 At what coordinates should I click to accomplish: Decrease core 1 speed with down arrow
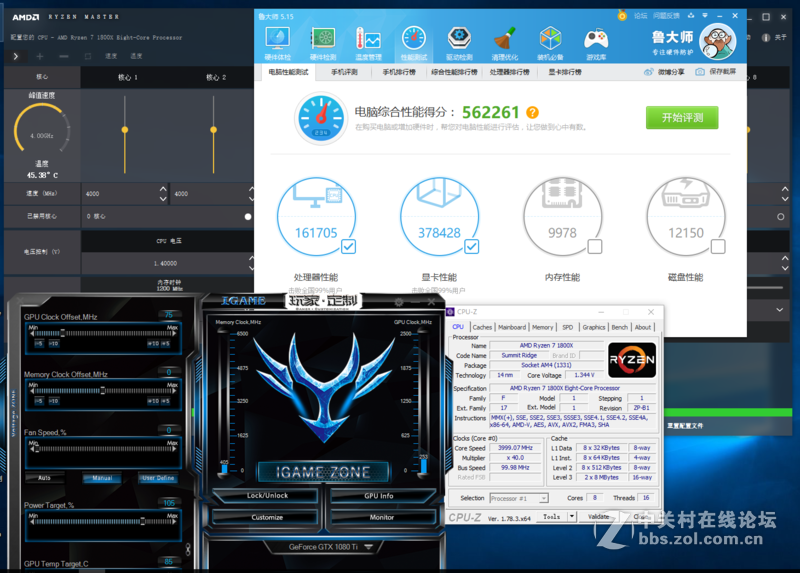pyautogui.click(x=163, y=198)
